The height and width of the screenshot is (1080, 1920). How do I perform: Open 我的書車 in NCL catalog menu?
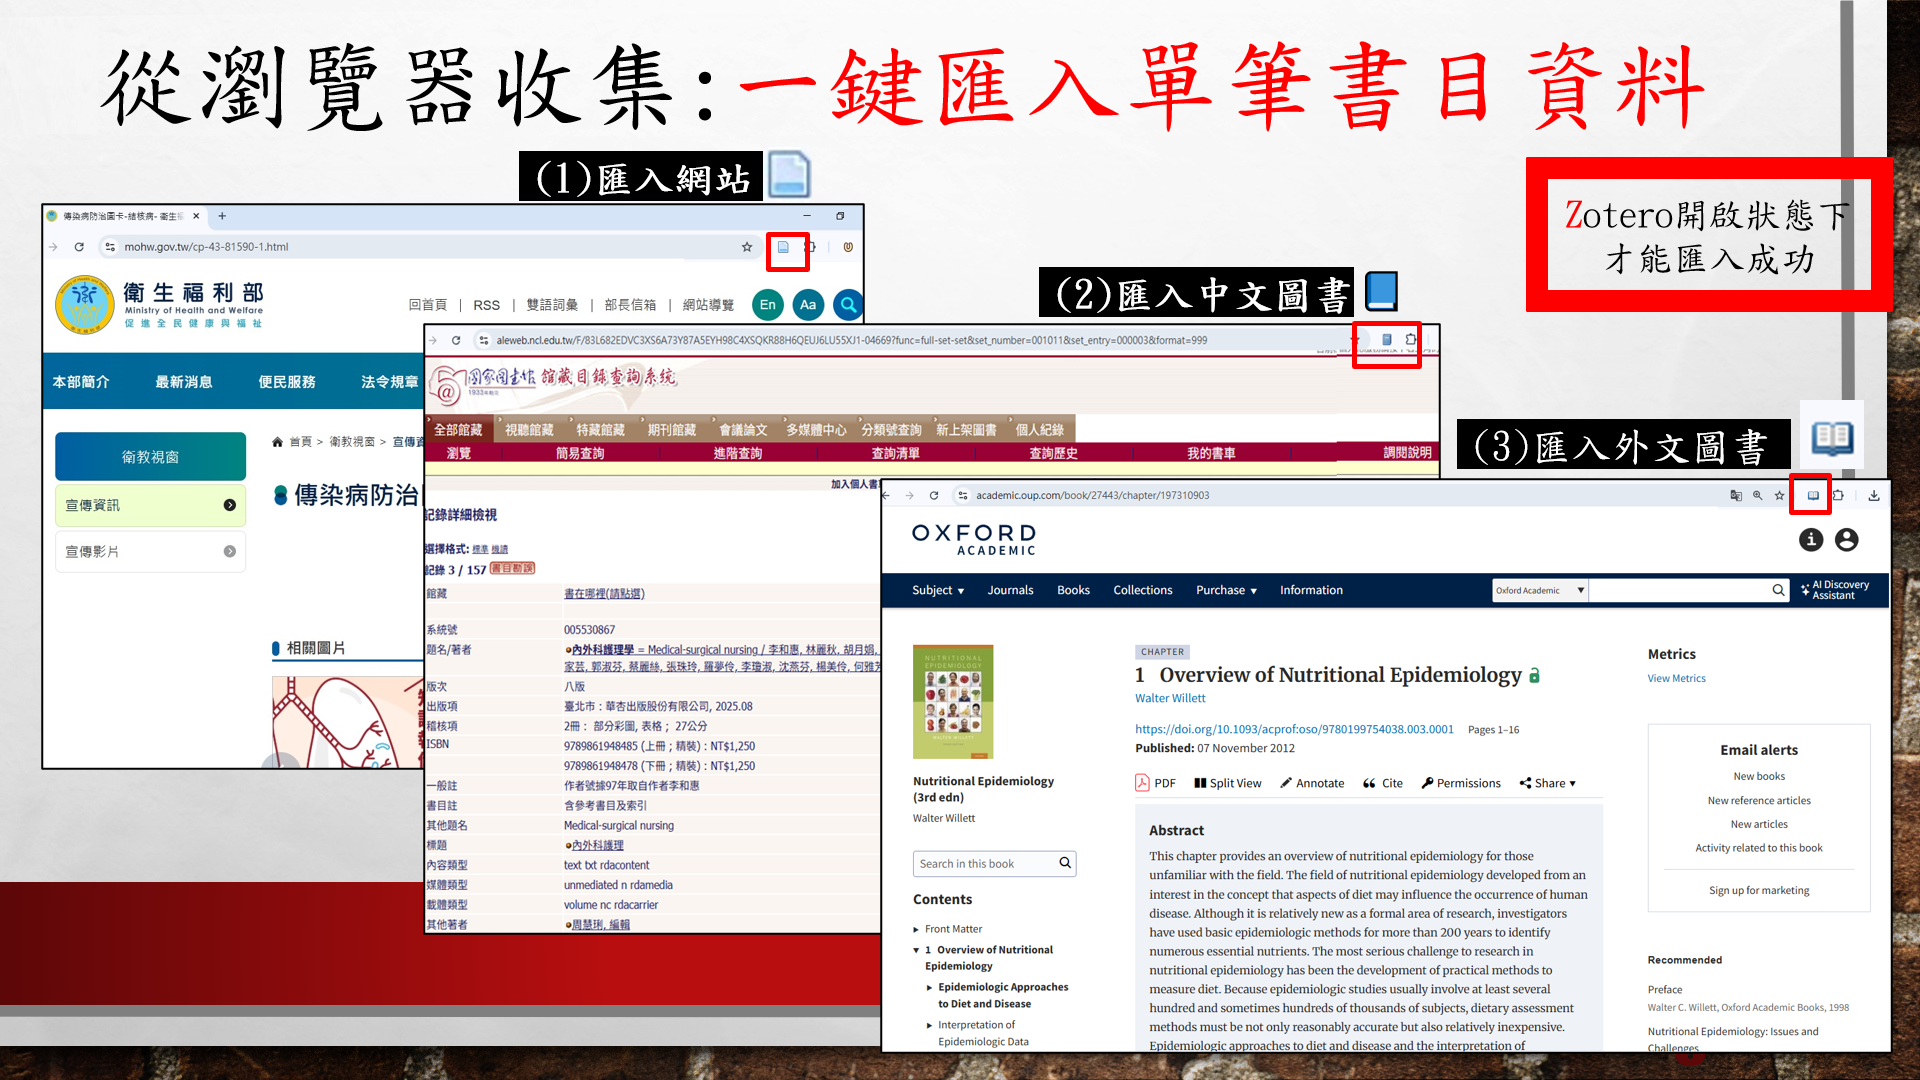(x=1211, y=453)
